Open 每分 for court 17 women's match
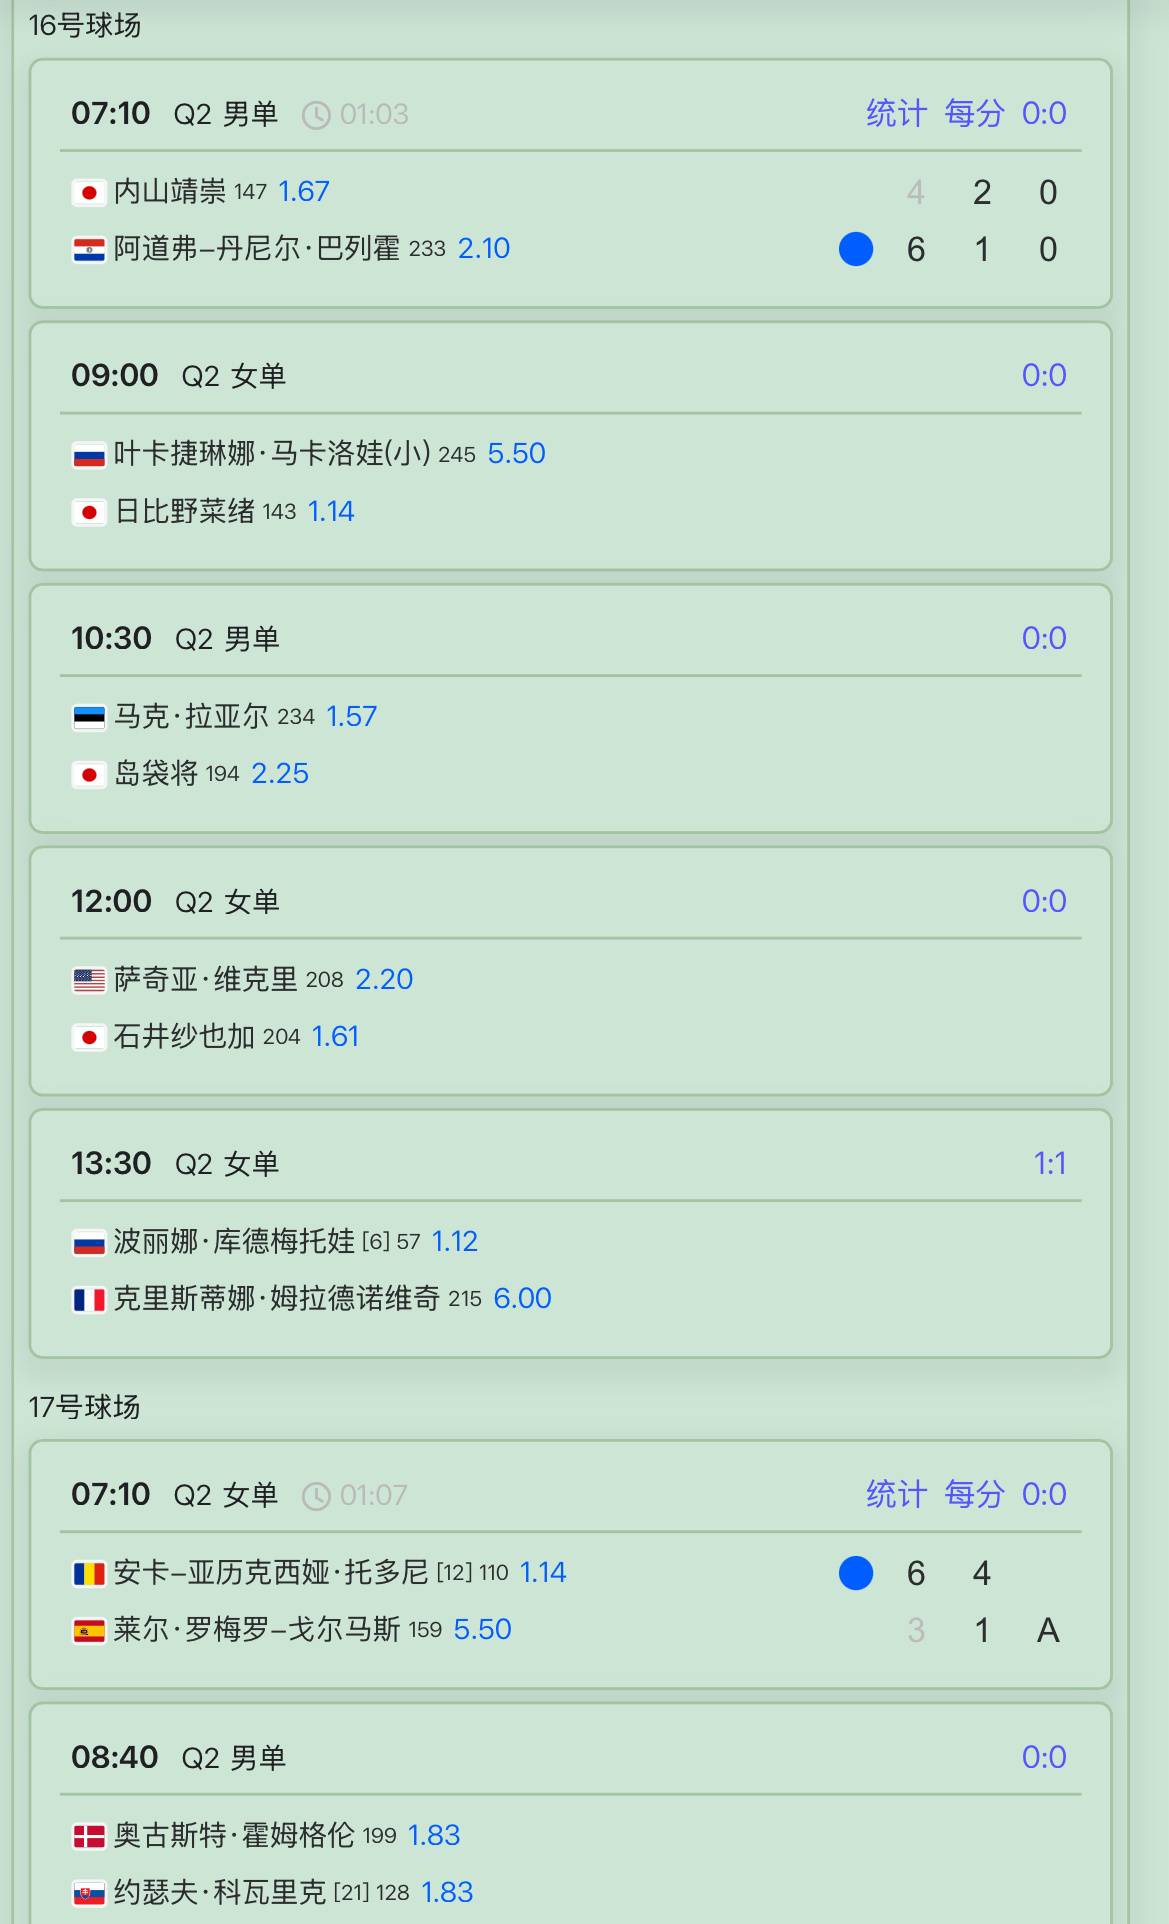The width and height of the screenshot is (1169, 1924). coord(974,1495)
